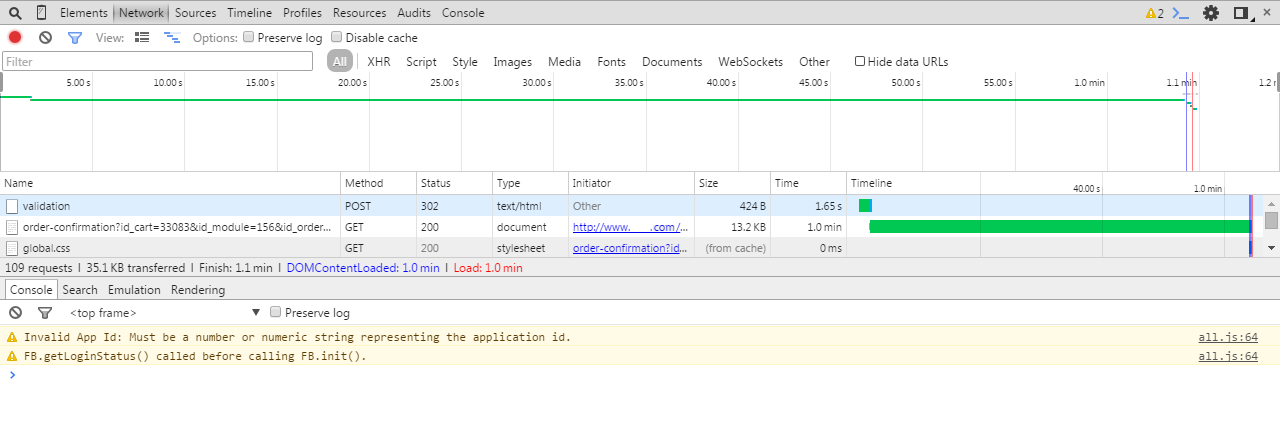This screenshot has width=1280, height=424.
Task: Switch to the Timeline panel
Action: [x=249, y=13]
